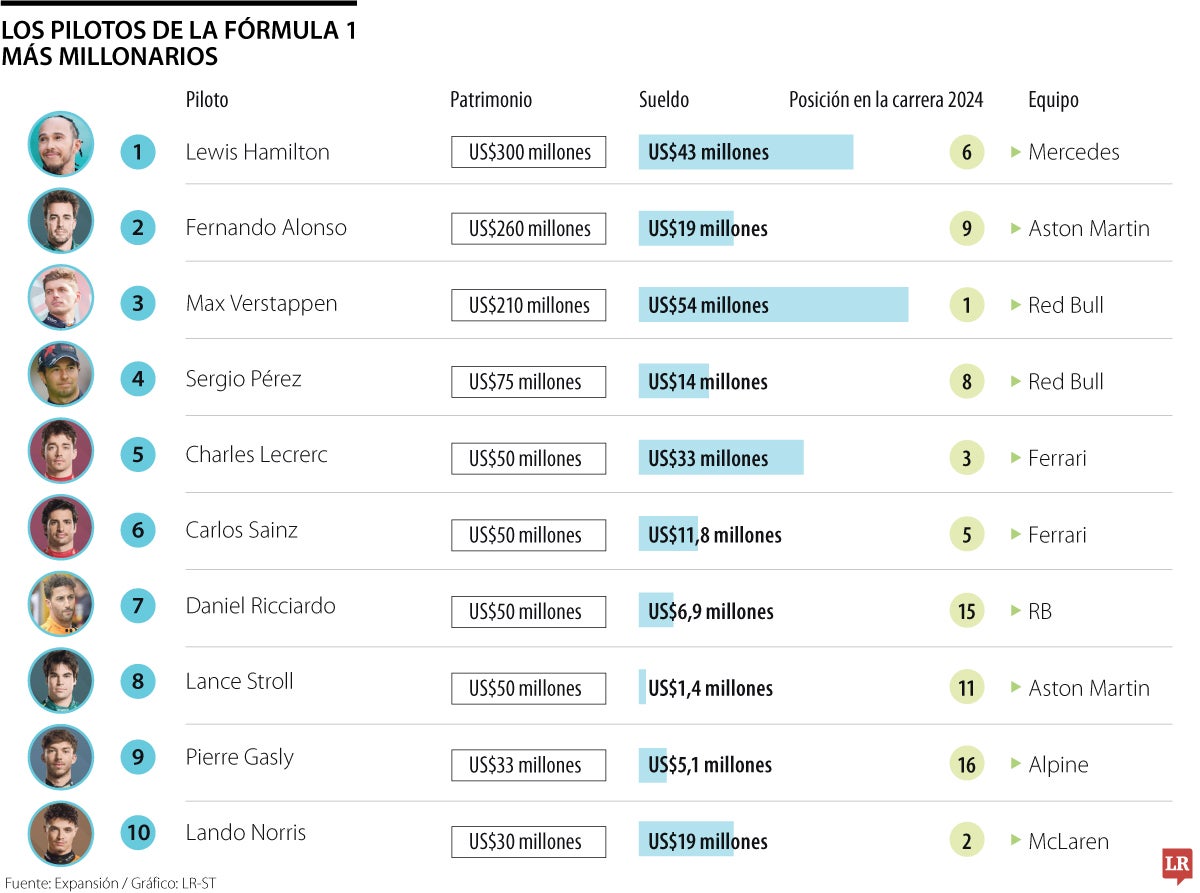The width and height of the screenshot is (1200, 893).
Task: Click the green arrow beside McLaren
Action: tap(1016, 841)
